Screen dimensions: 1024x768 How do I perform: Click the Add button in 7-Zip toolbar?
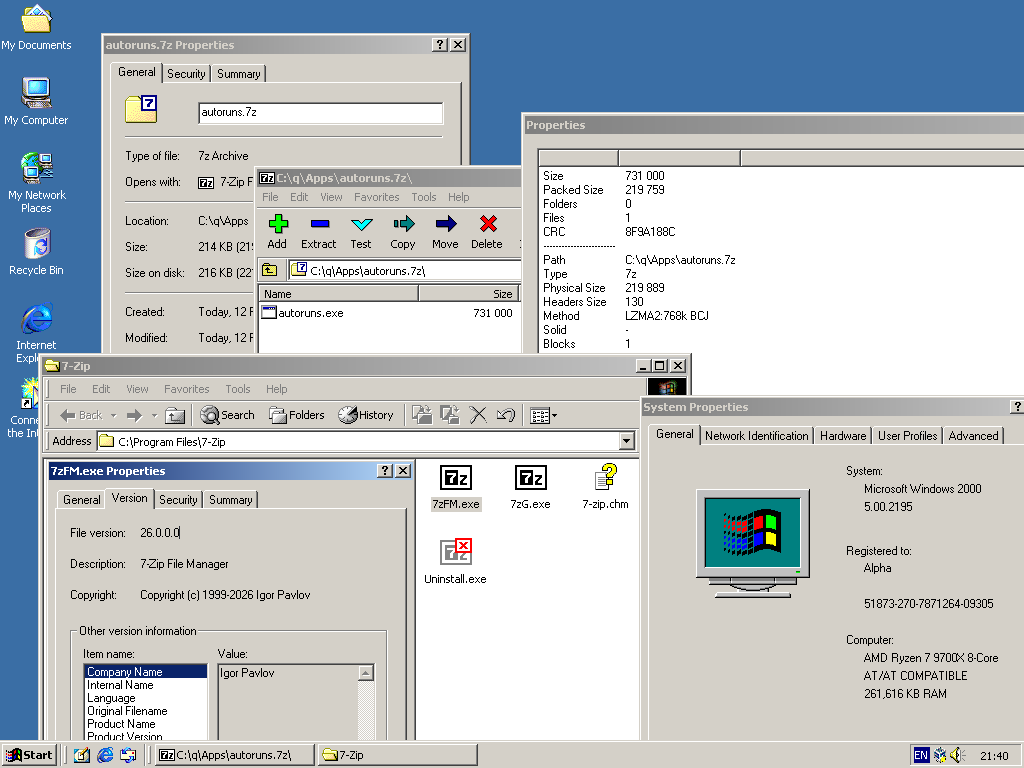[x=277, y=232]
